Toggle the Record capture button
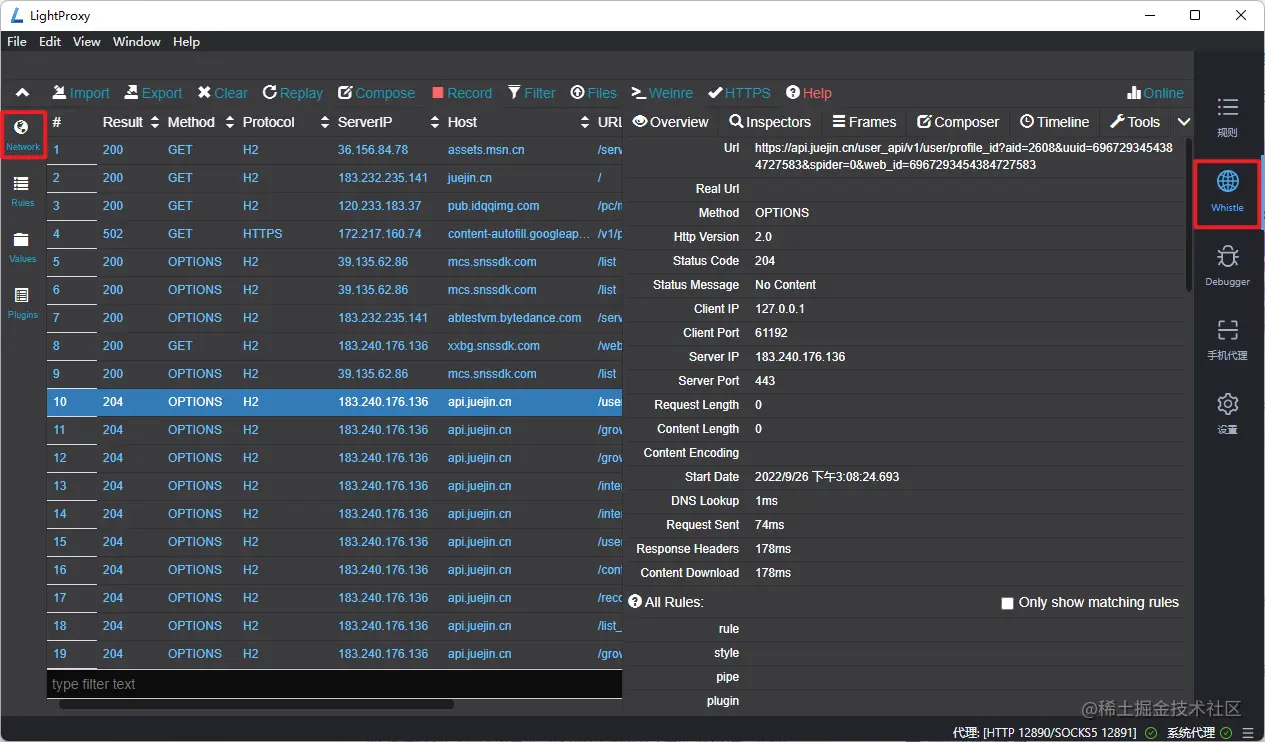Screen dimensions: 1265x742 tap(462, 93)
